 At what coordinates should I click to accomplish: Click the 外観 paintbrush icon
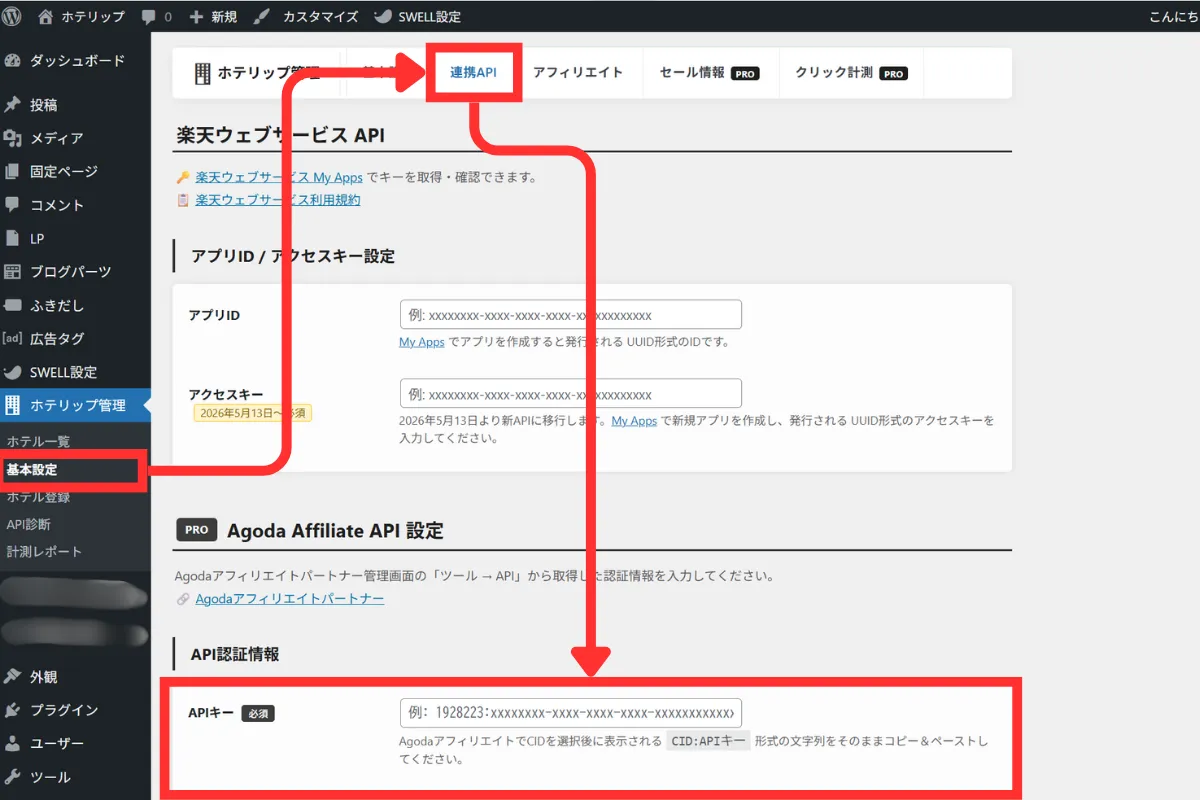tap(13, 677)
